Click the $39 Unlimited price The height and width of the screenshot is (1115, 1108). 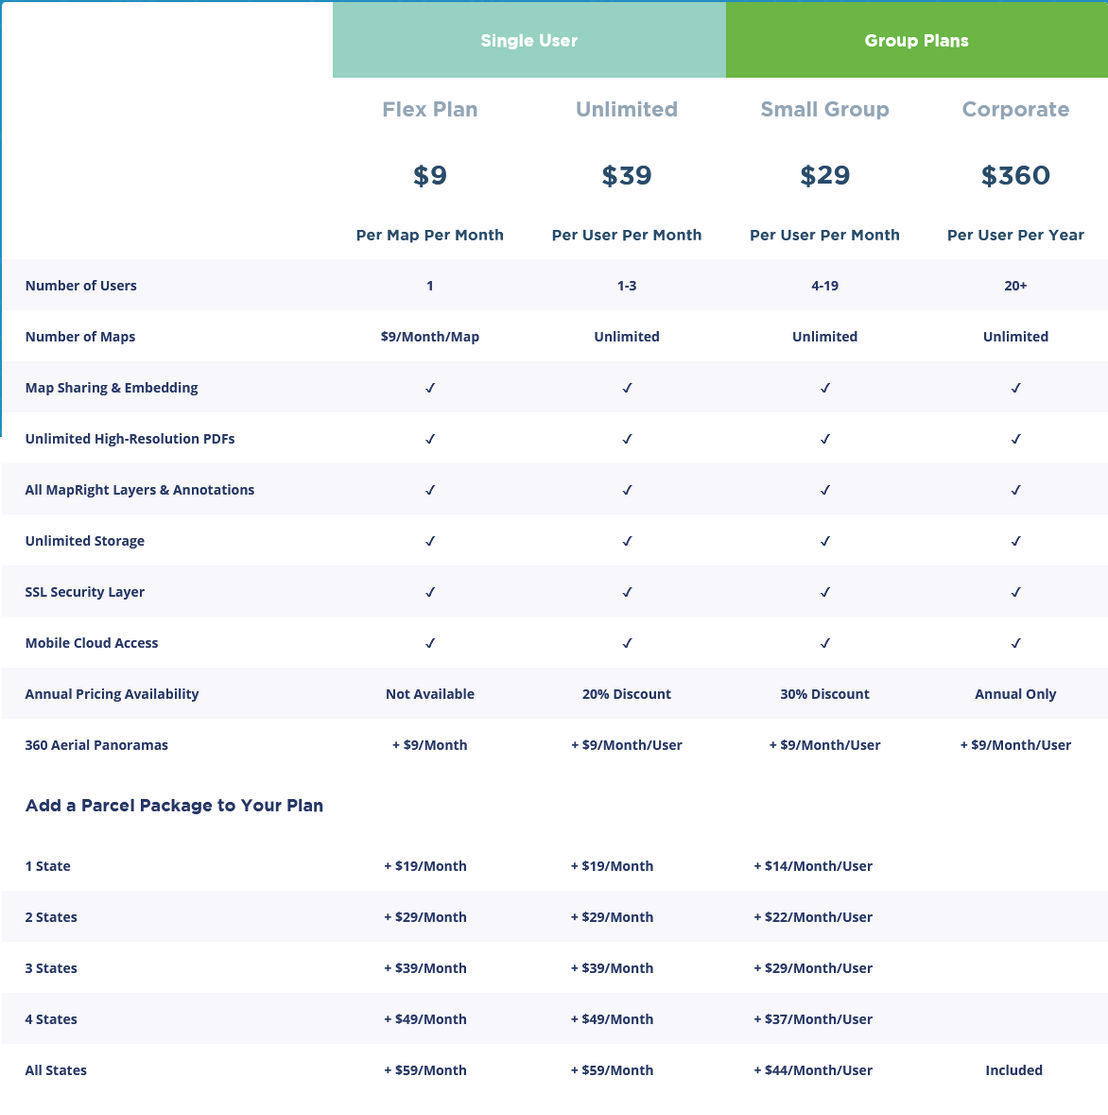627,175
